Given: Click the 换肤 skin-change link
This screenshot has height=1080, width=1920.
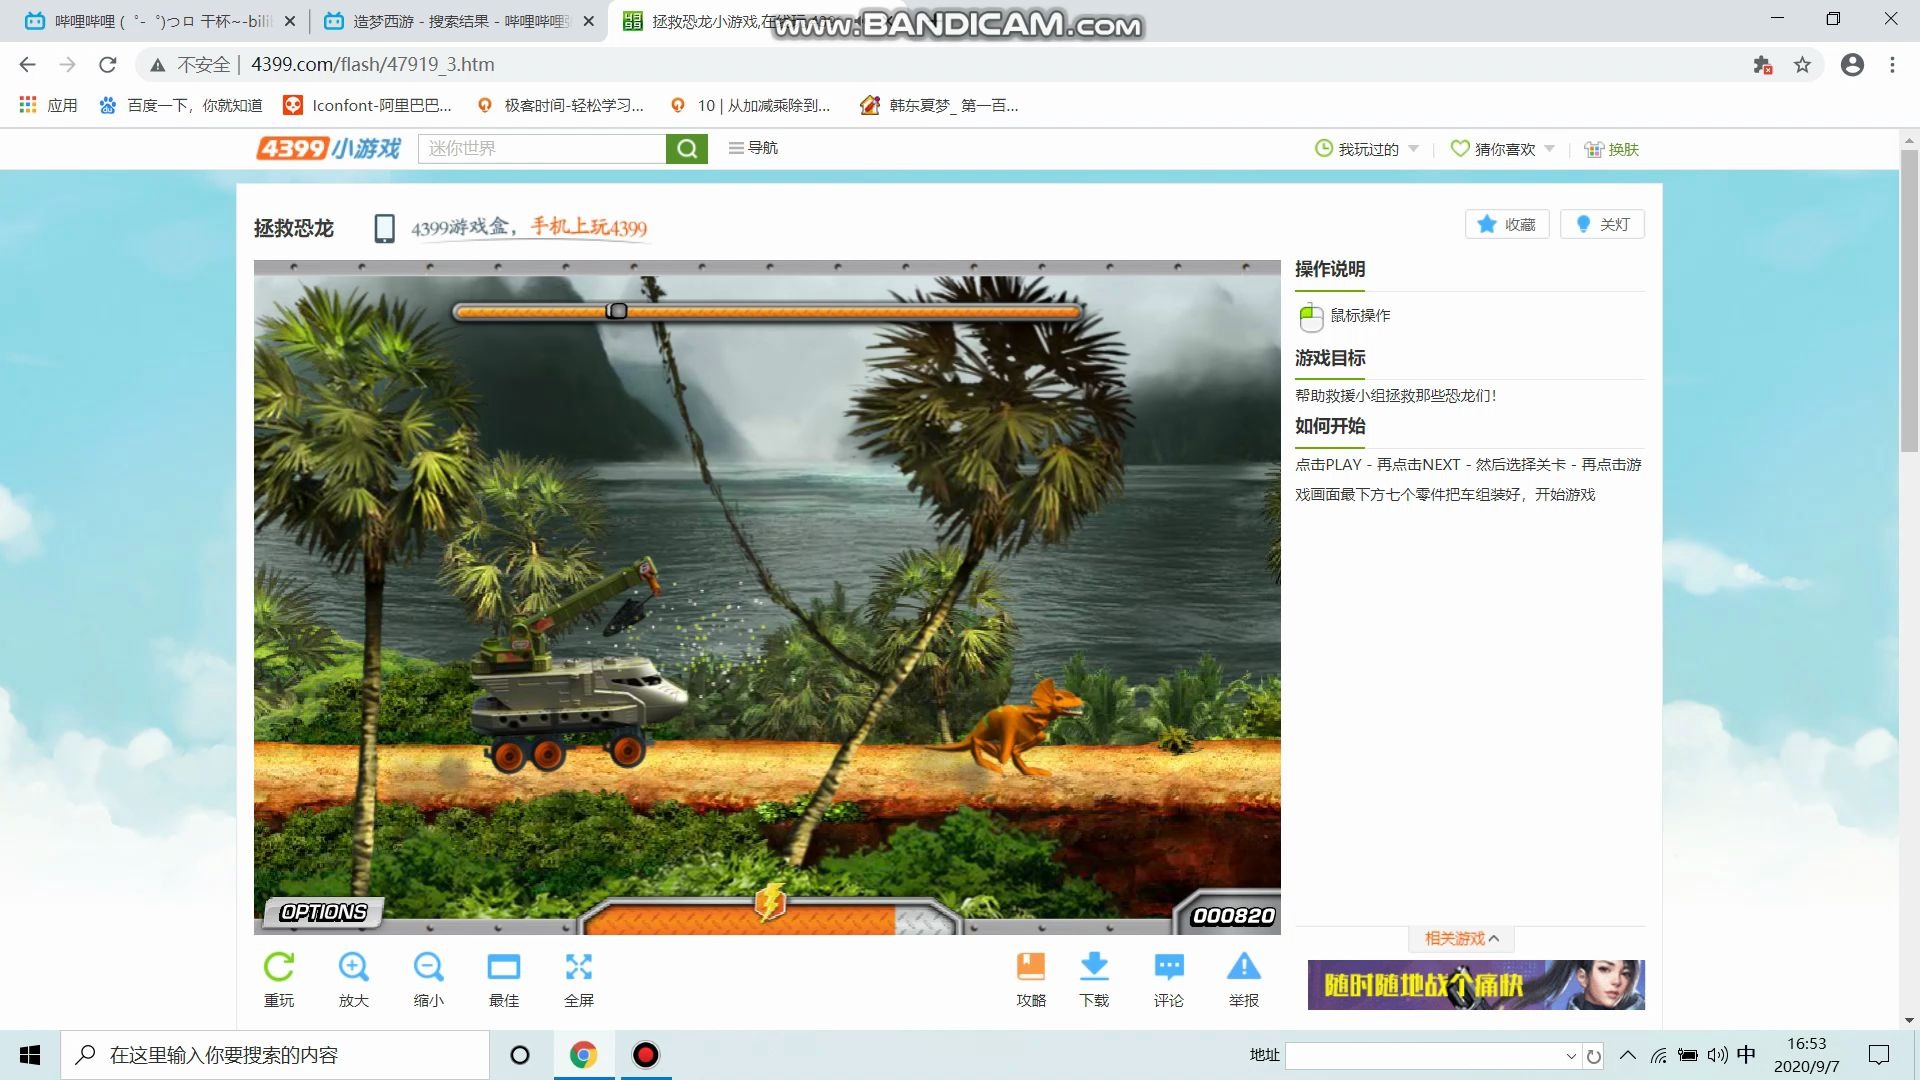Looking at the screenshot, I should pos(1612,149).
